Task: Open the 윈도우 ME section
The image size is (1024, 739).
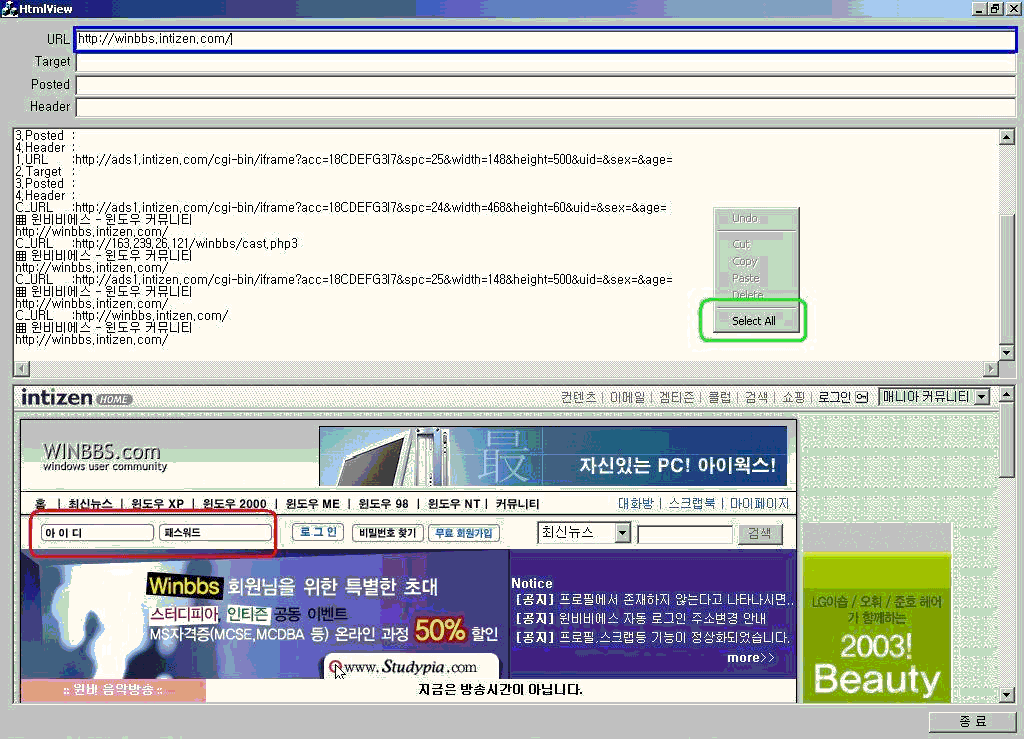Action: (x=313, y=504)
